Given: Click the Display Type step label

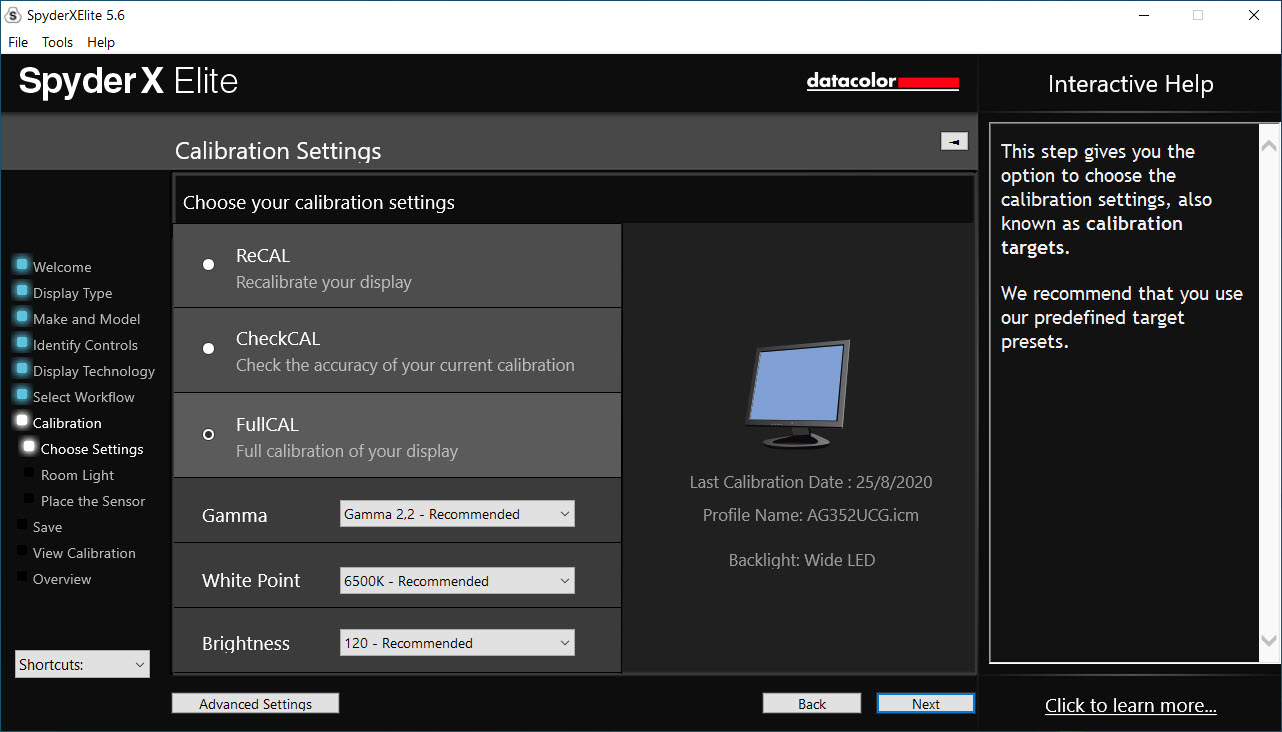Looking at the screenshot, I should 72,293.
